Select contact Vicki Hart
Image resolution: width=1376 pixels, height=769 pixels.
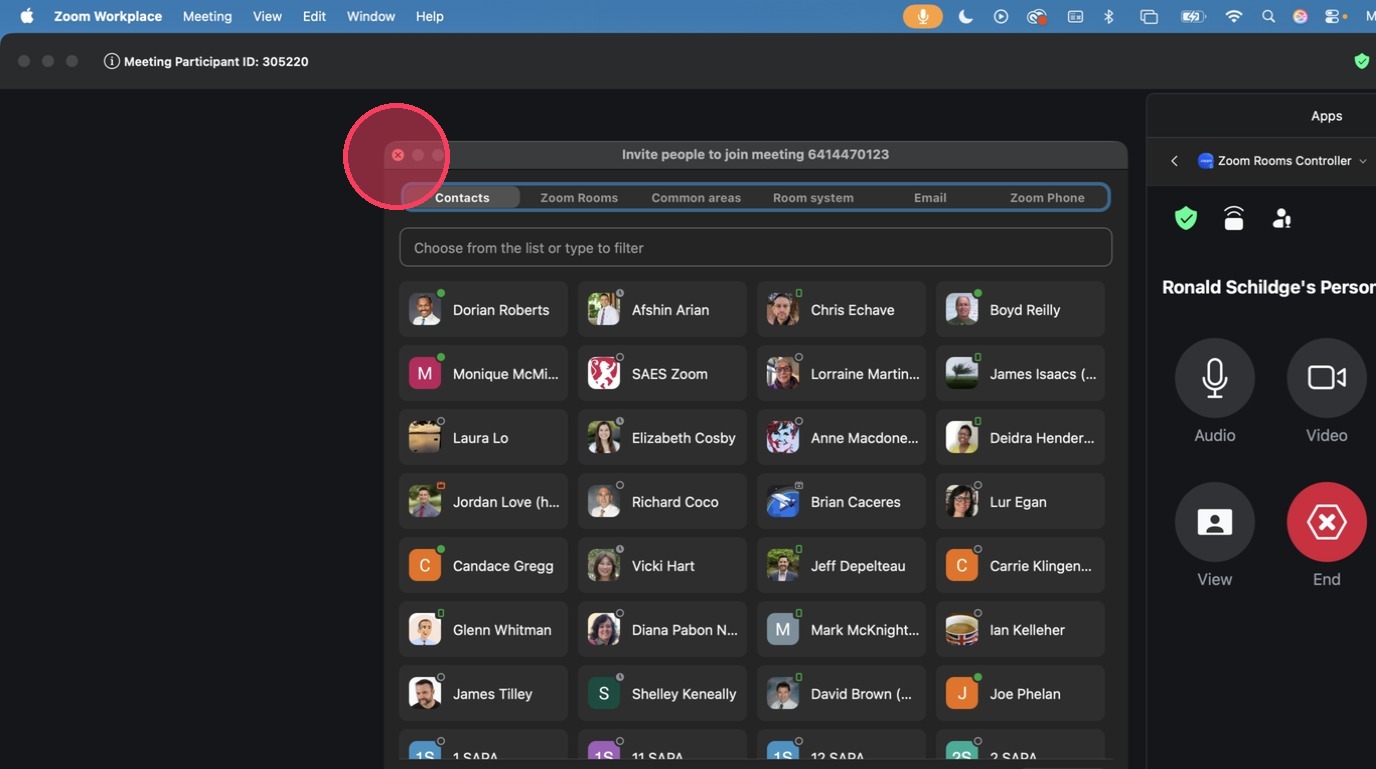point(662,565)
